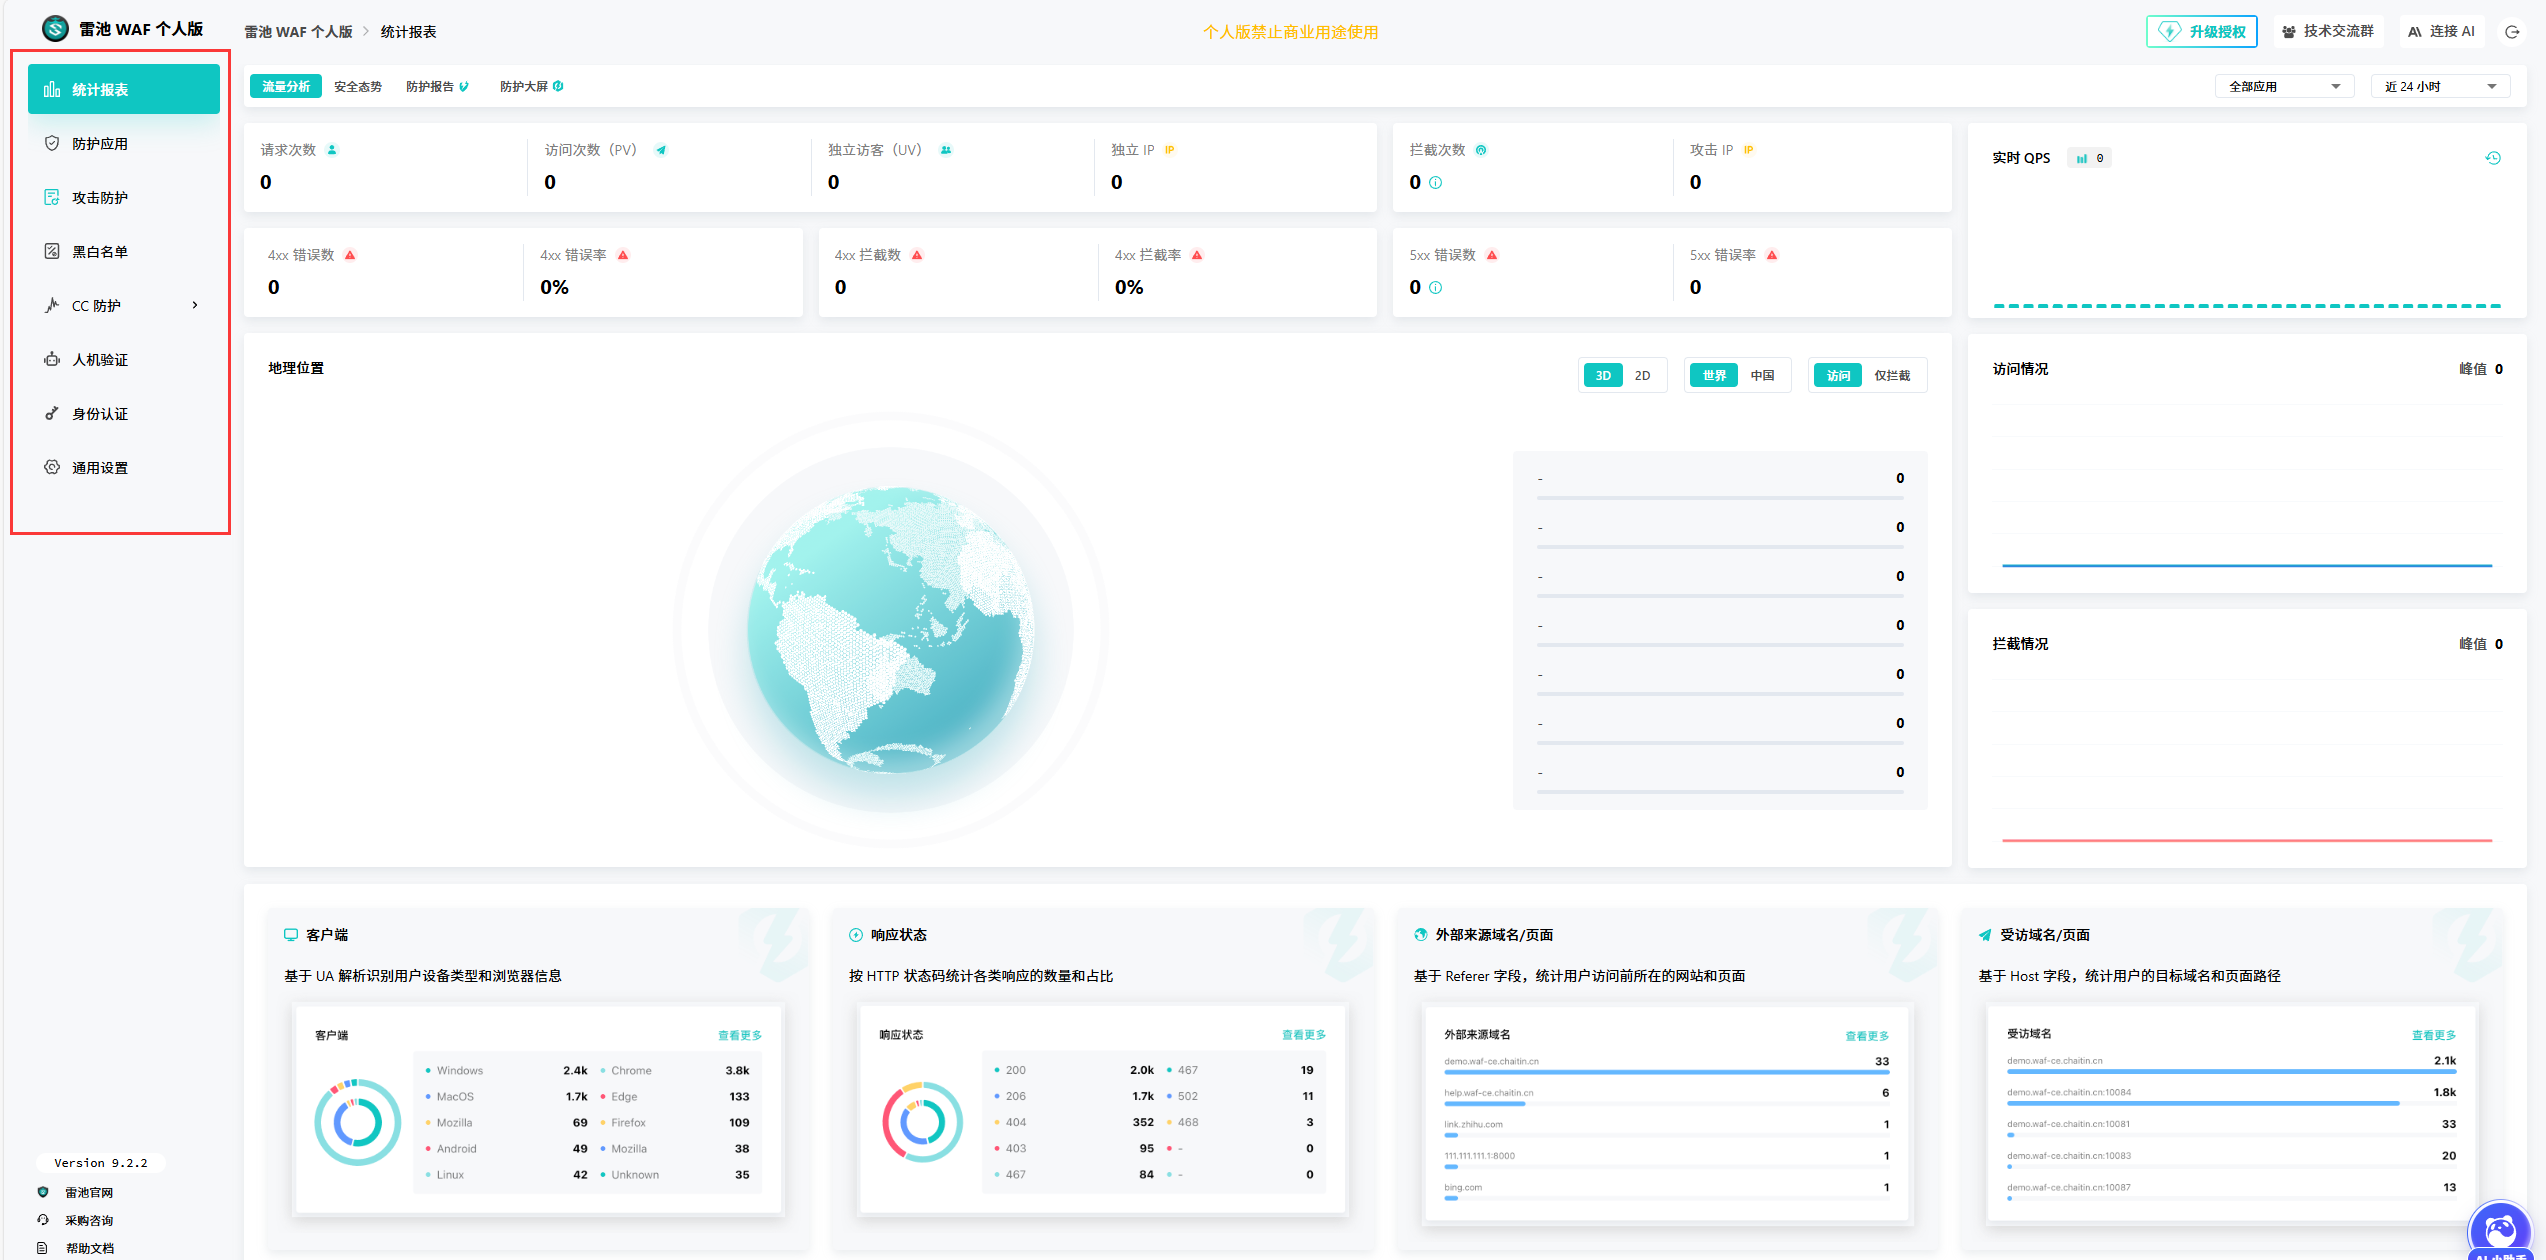Image resolution: width=2546 pixels, height=1260 pixels.
Task: Switch to the 安全态势 tab
Action: click(x=358, y=87)
